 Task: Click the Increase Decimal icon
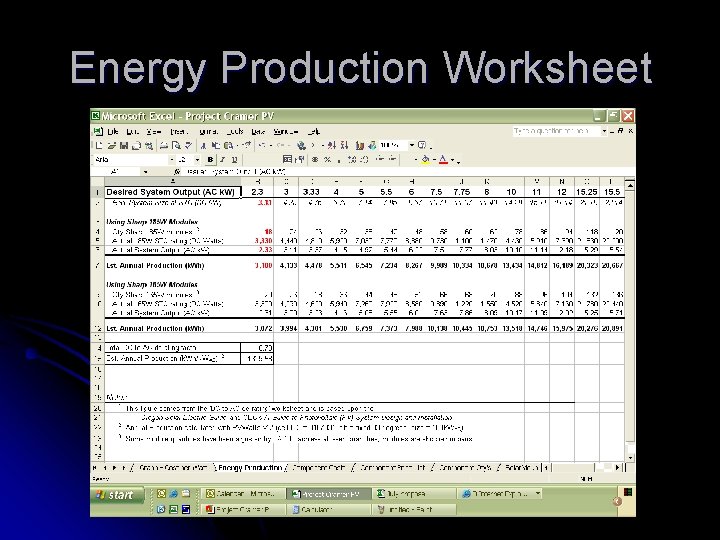[352, 159]
